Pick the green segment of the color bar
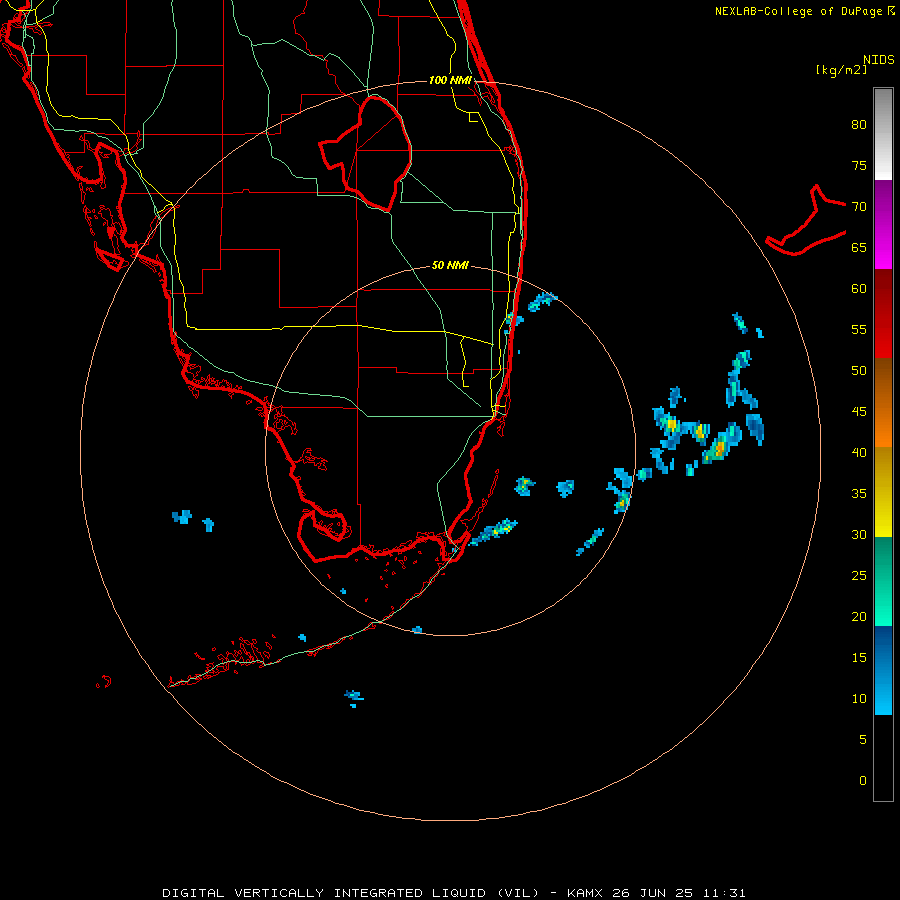The width and height of the screenshot is (900, 900). 883,581
